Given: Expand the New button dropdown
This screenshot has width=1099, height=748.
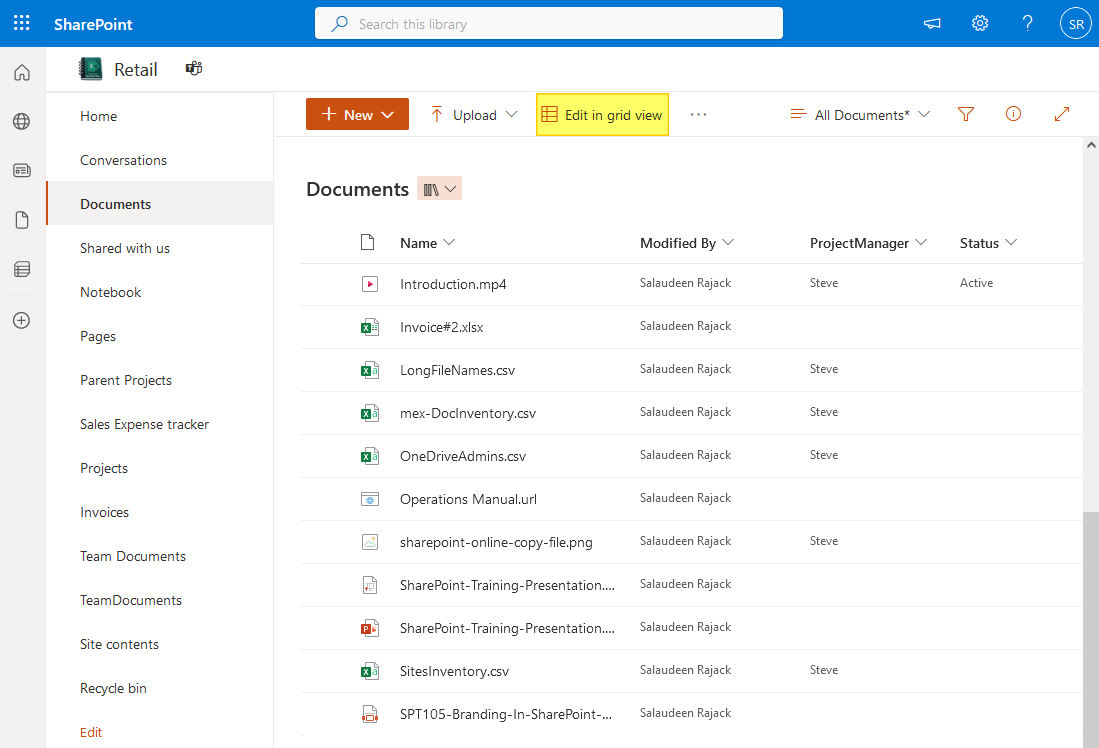Looking at the screenshot, I should pos(357,115).
